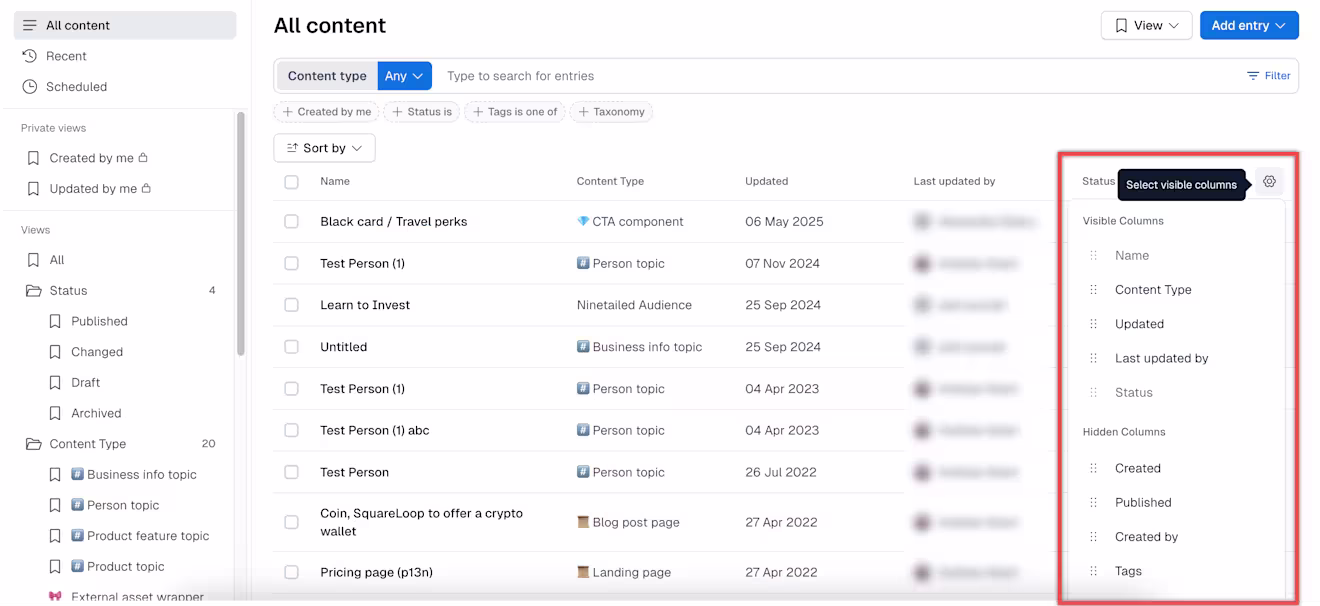The width and height of the screenshot is (1320, 606).
Task: Click the bookmark icon next to All view
Action: pos(33,260)
